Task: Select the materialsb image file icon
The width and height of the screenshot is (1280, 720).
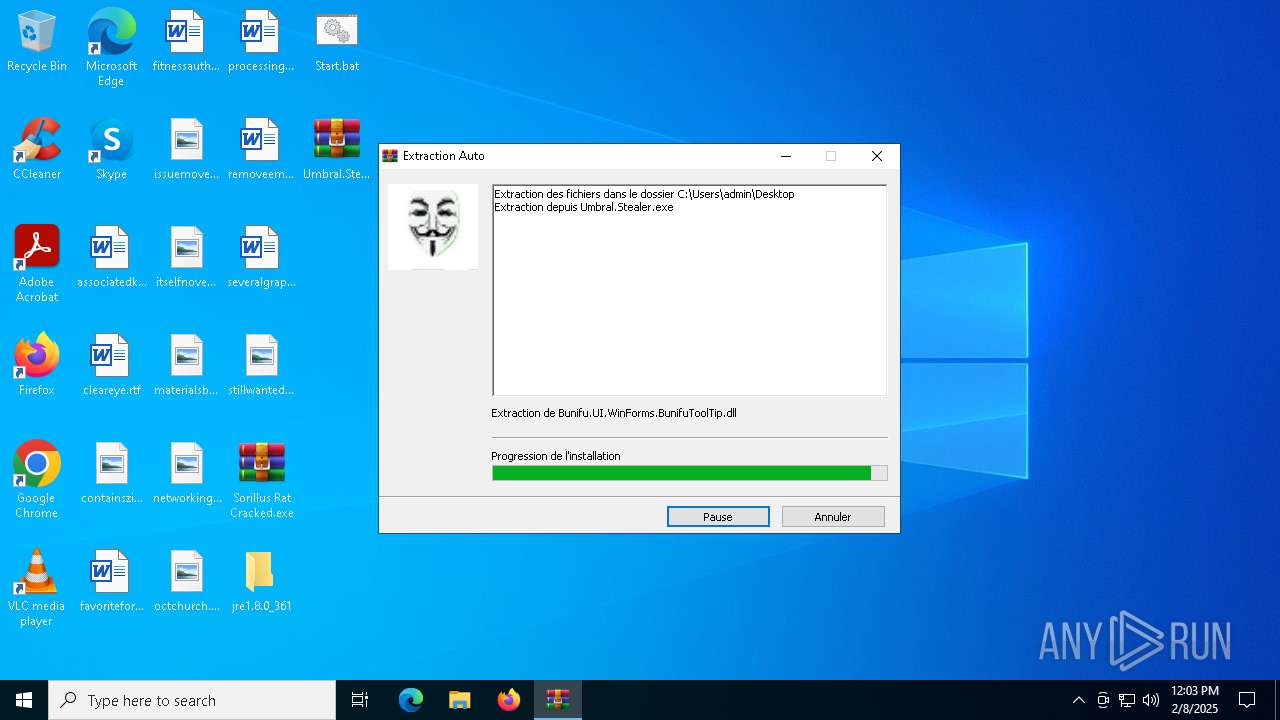Action: point(186,366)
